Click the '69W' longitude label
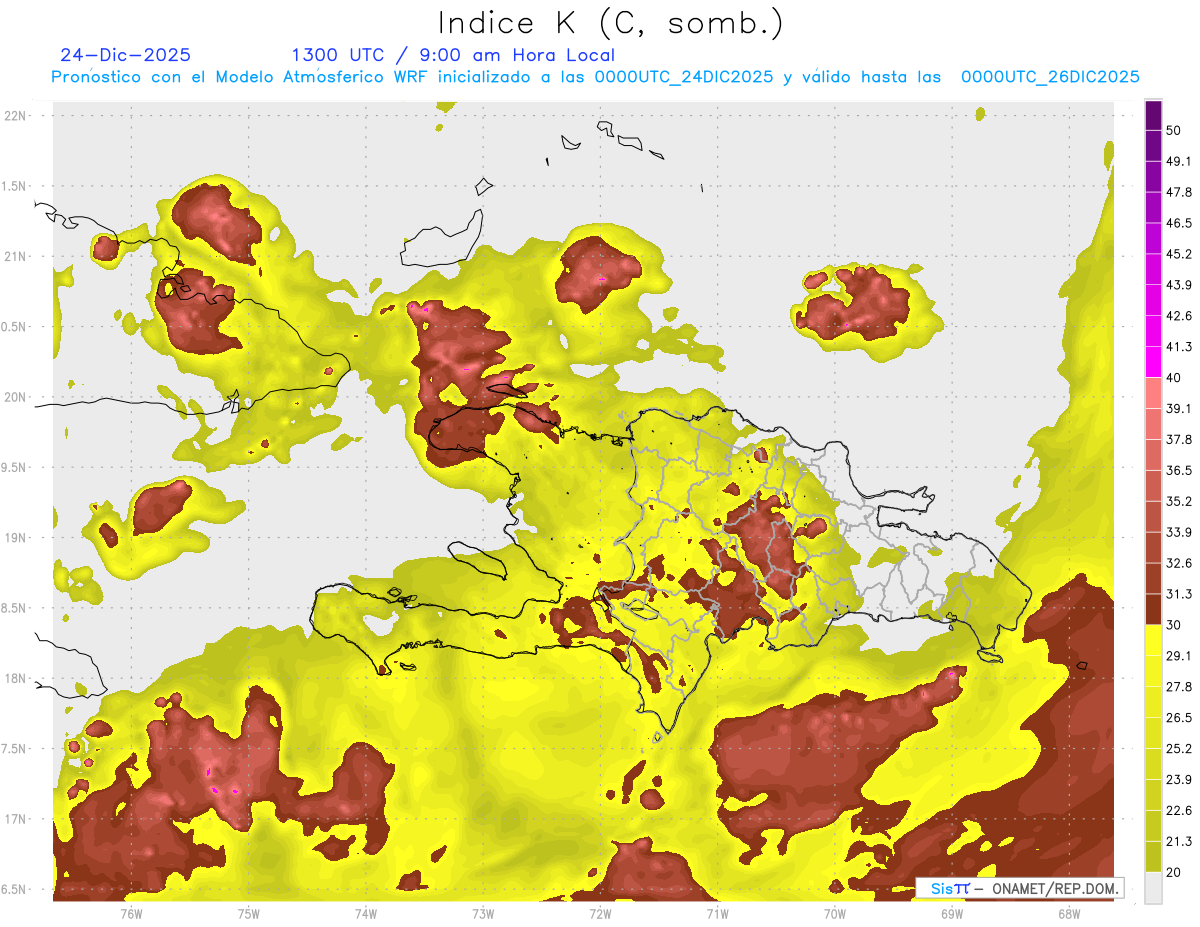 click(x=951, y=913)
